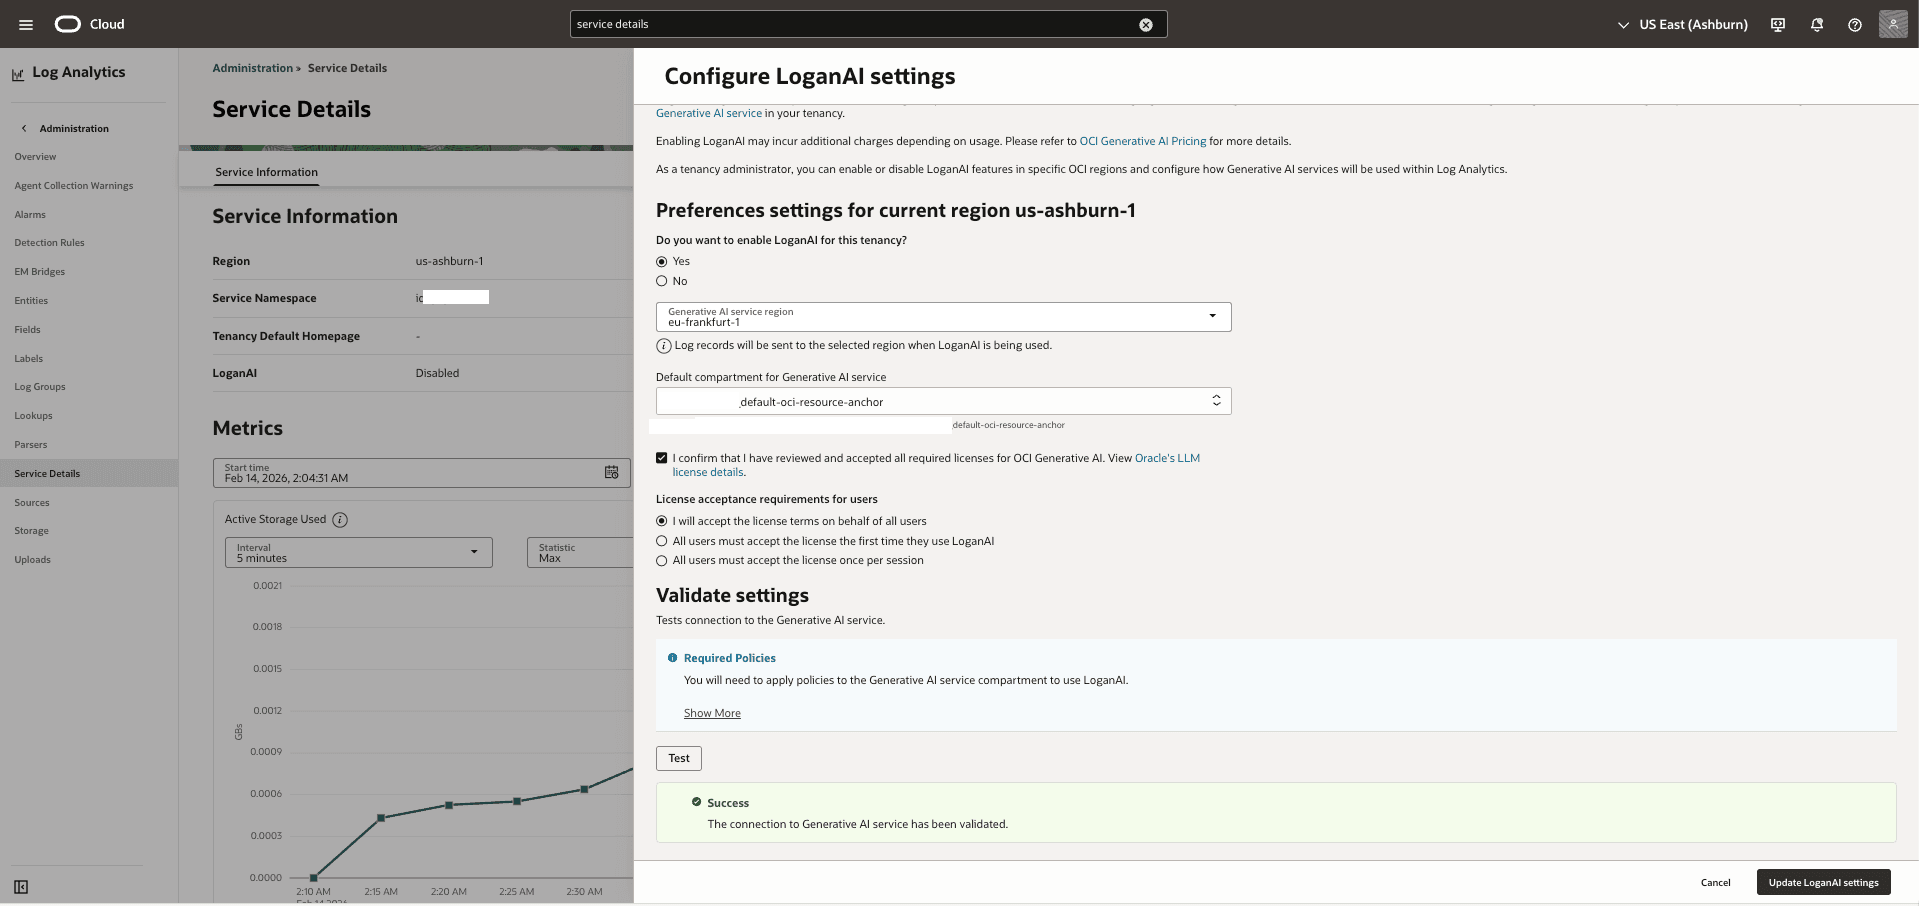Screen dimensions: 1919x906
Task: Collapse the sidebar with bottom-left icon
Action: point(21,887)
